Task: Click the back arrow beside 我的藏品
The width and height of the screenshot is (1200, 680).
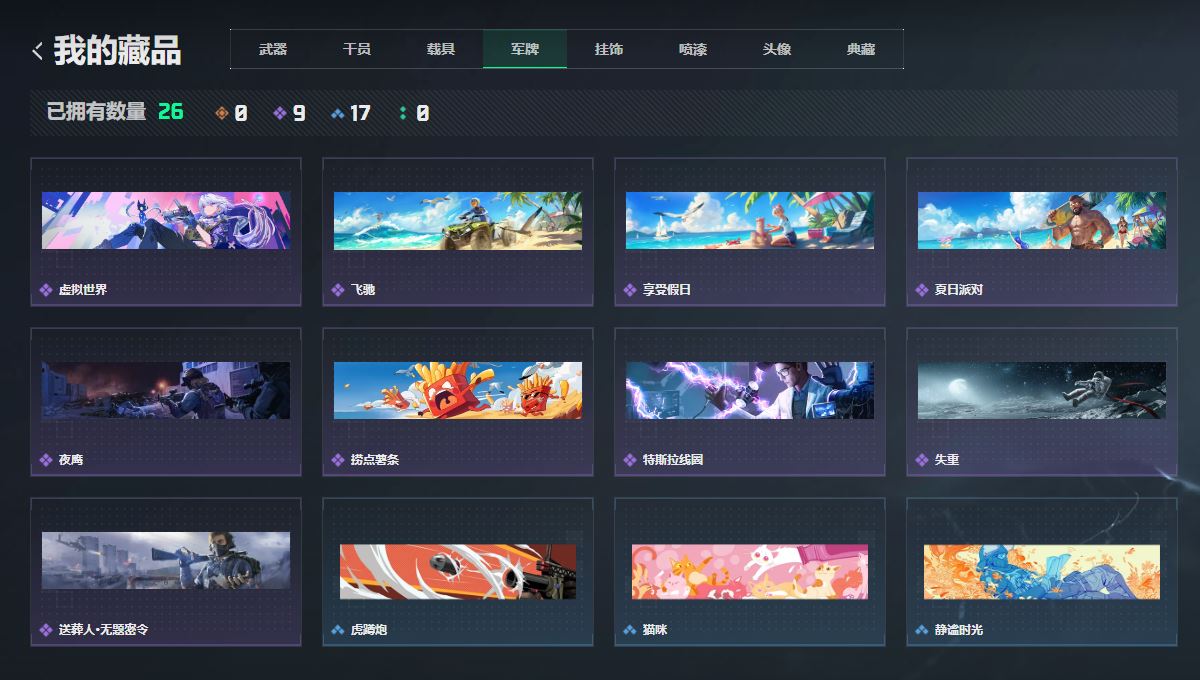Action: tap(37, 51)
